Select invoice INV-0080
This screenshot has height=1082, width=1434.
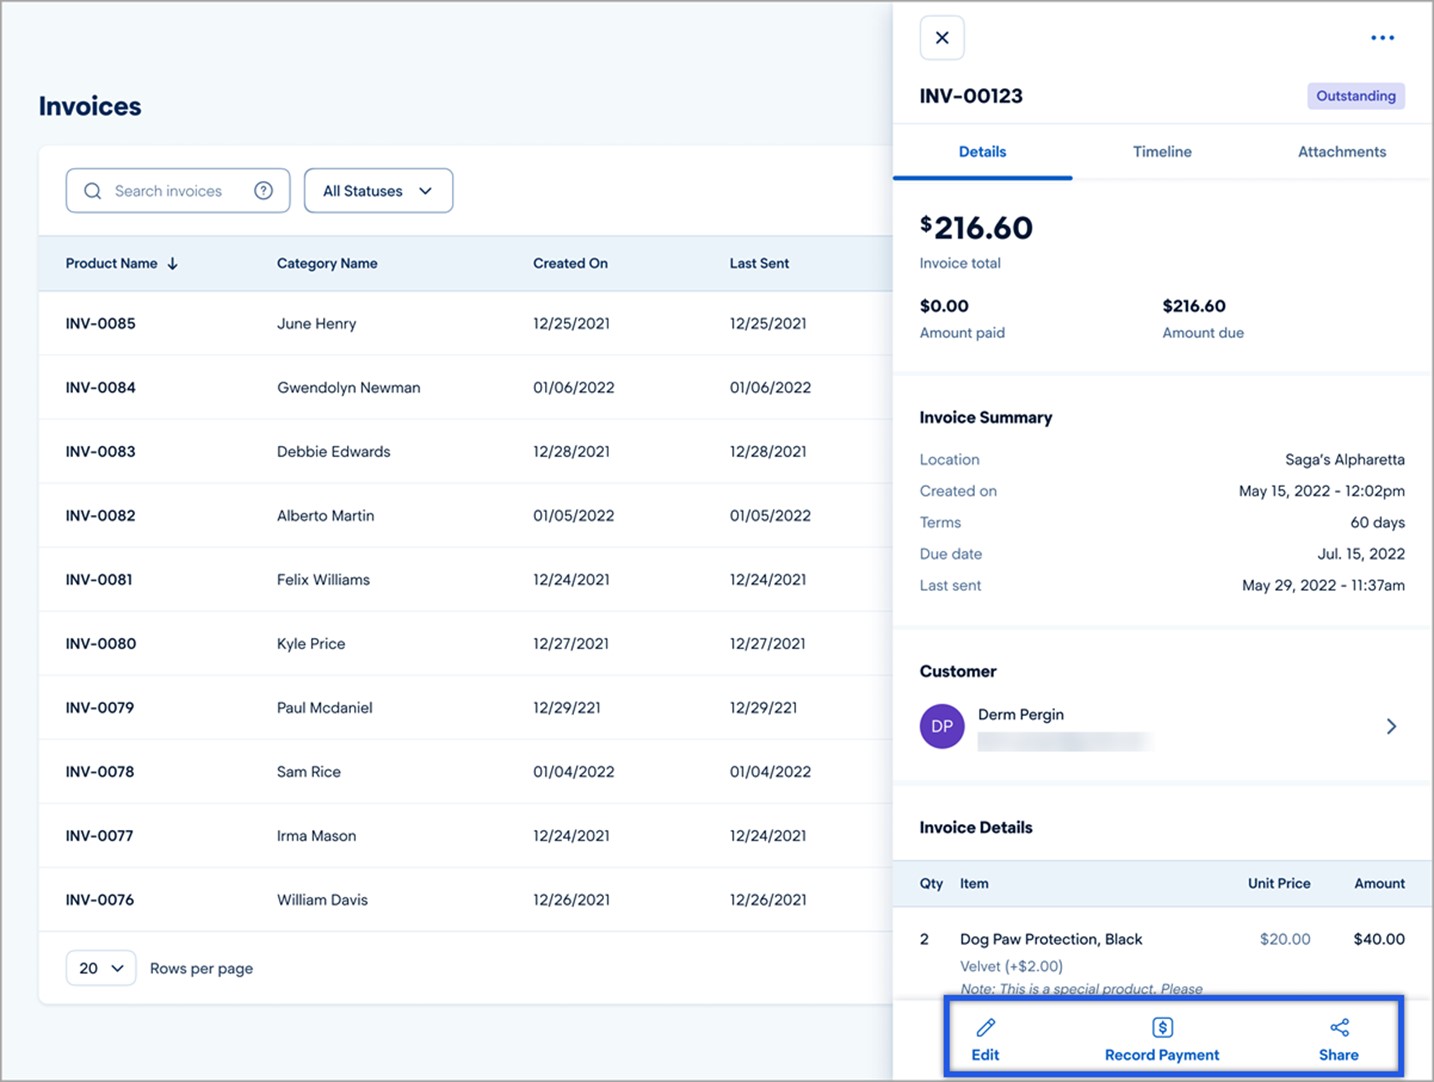pos(465,643)
